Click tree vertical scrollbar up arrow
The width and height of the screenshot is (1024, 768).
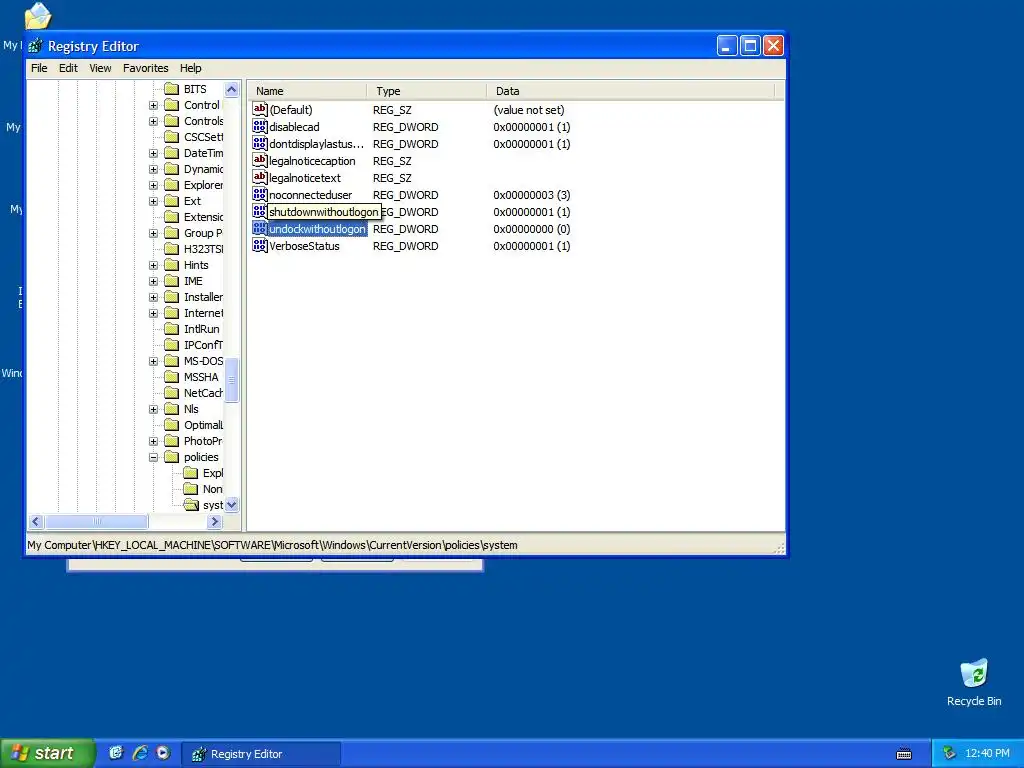[x=232, y=89]
